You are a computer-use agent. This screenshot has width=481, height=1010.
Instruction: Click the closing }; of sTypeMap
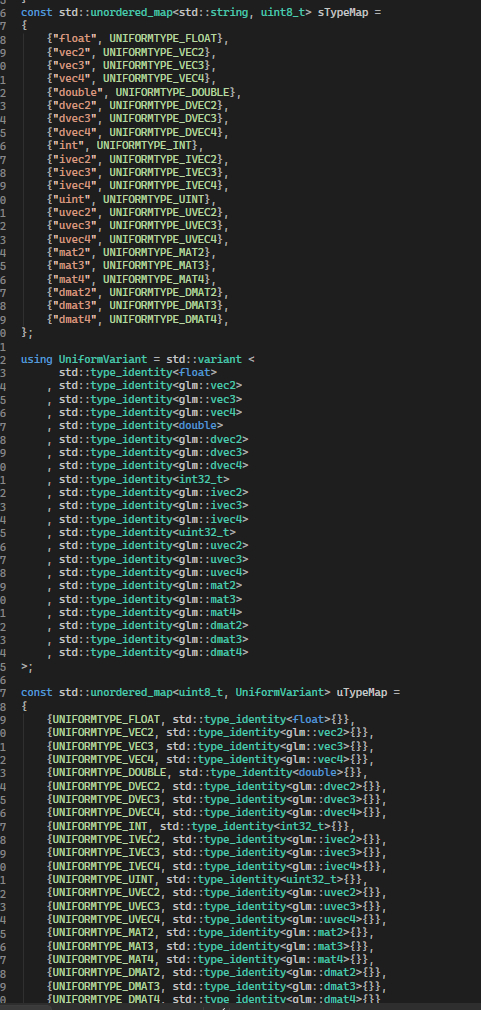(27, 332)
